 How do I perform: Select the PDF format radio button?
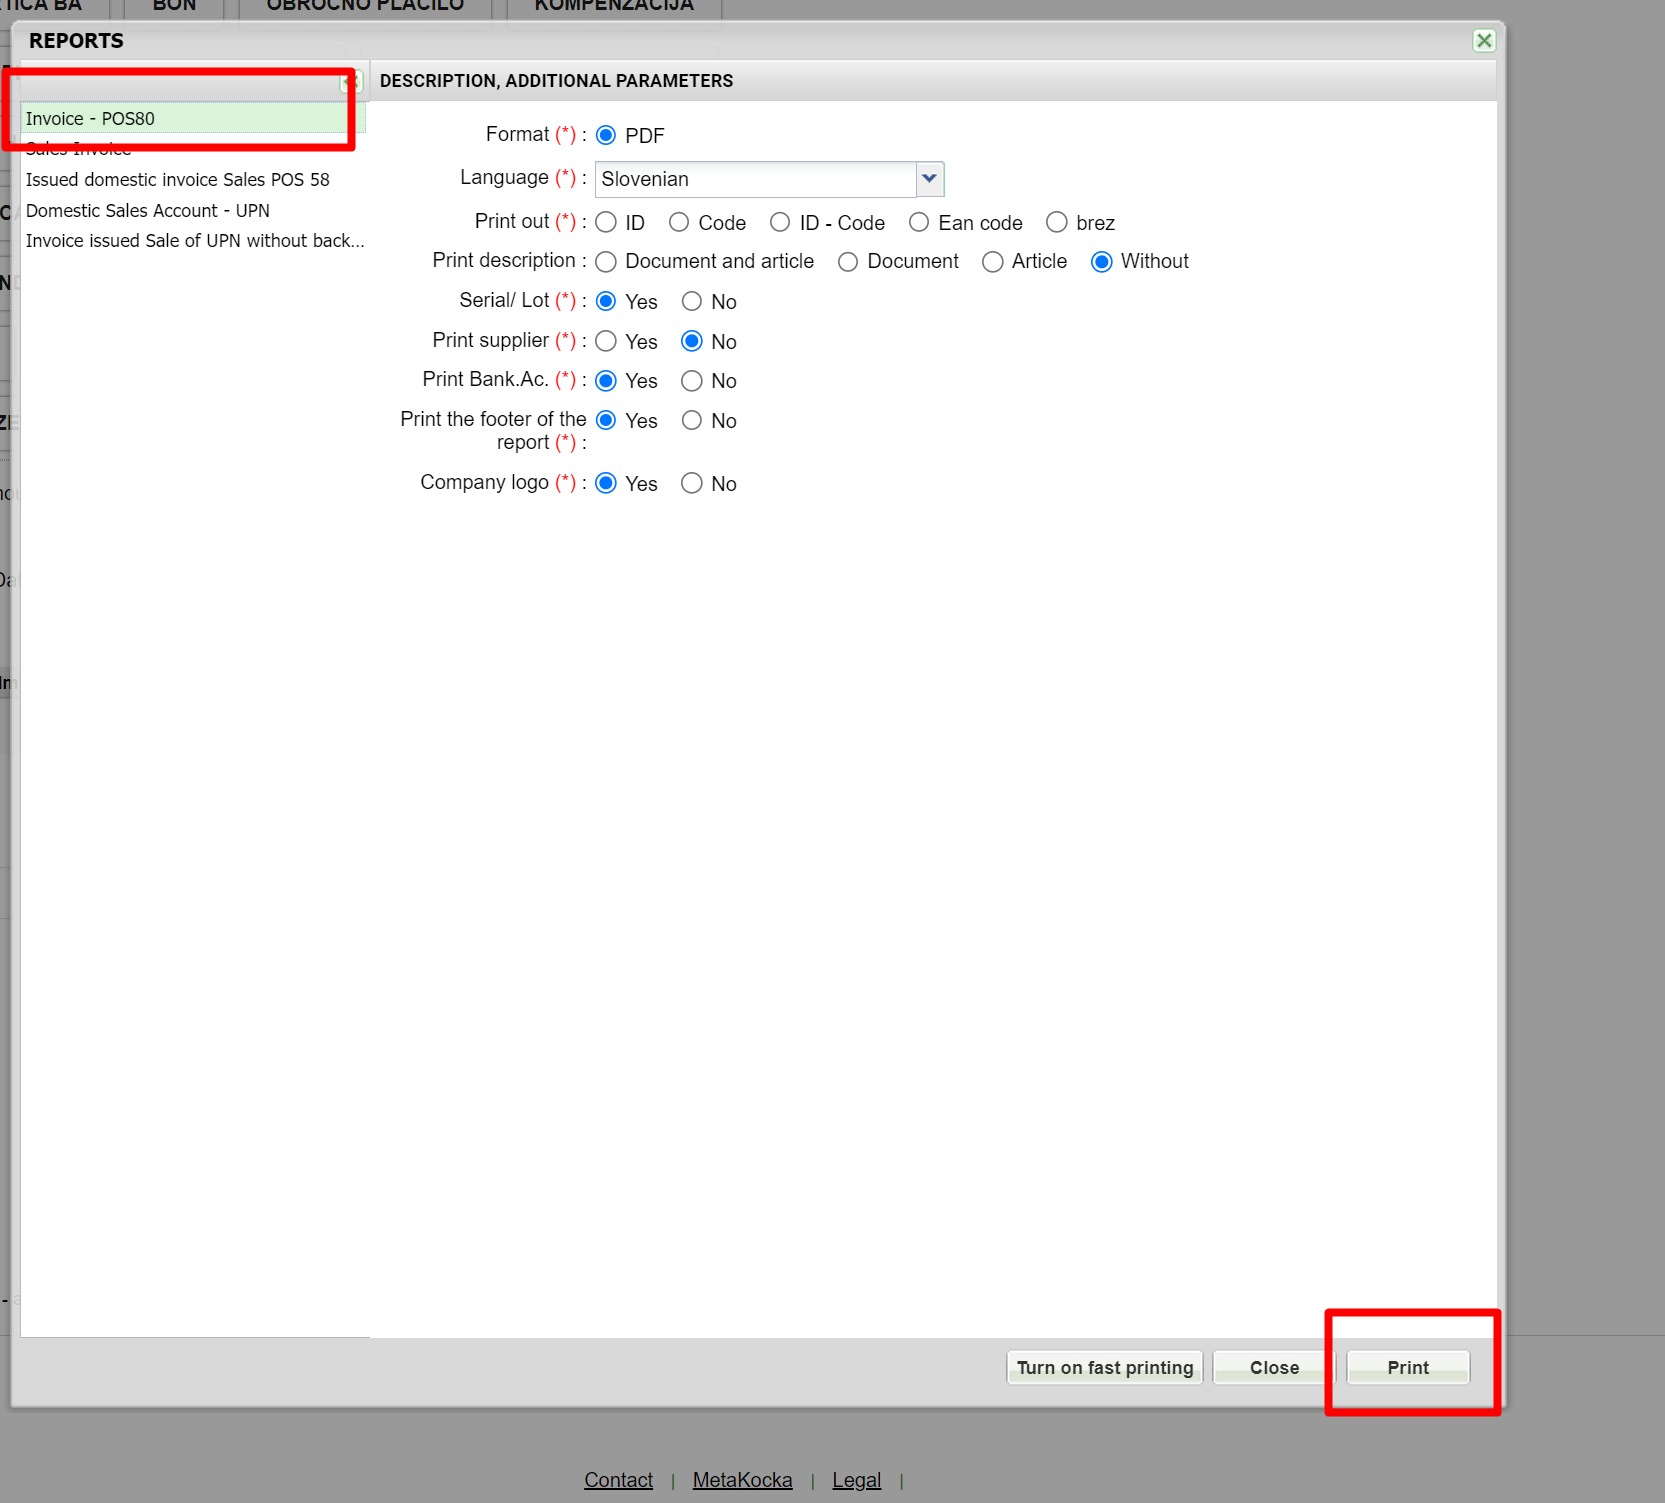[606, 135]
